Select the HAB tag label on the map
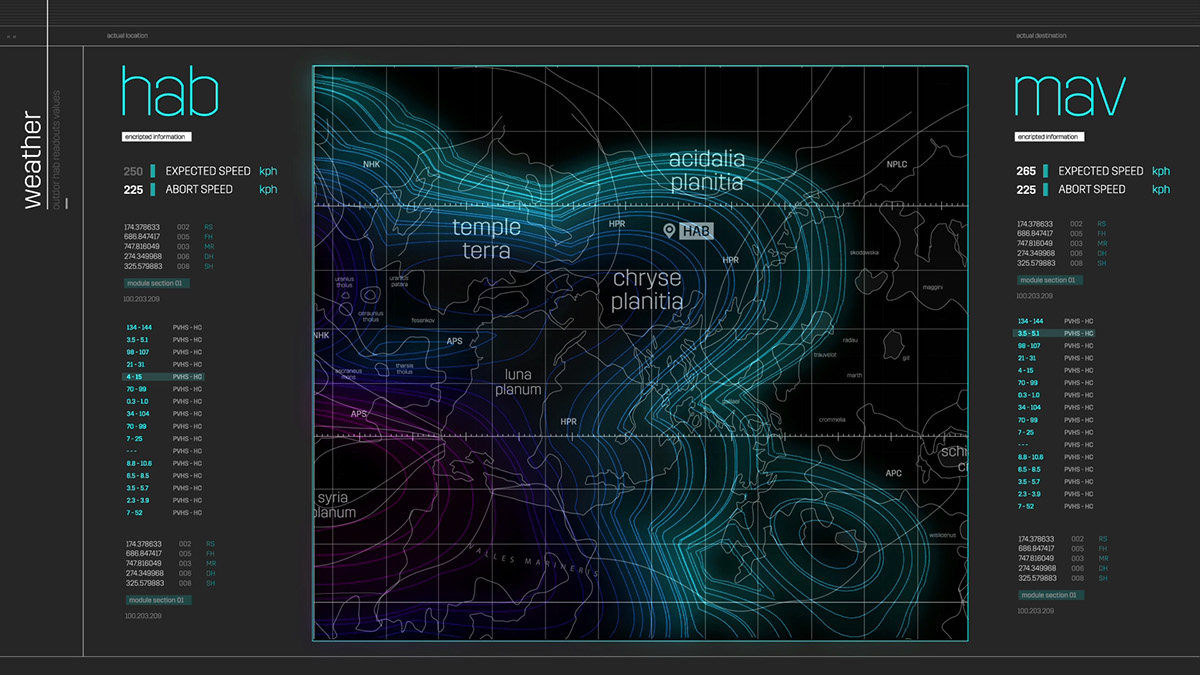The width and height of the screenshot is (1200, 675). tap(697, 231)
